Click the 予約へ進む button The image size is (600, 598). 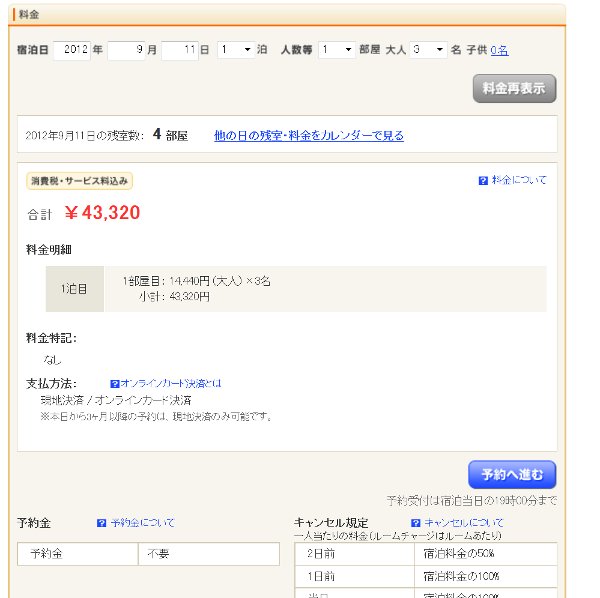pyautogui.click(x=512, y=474)
